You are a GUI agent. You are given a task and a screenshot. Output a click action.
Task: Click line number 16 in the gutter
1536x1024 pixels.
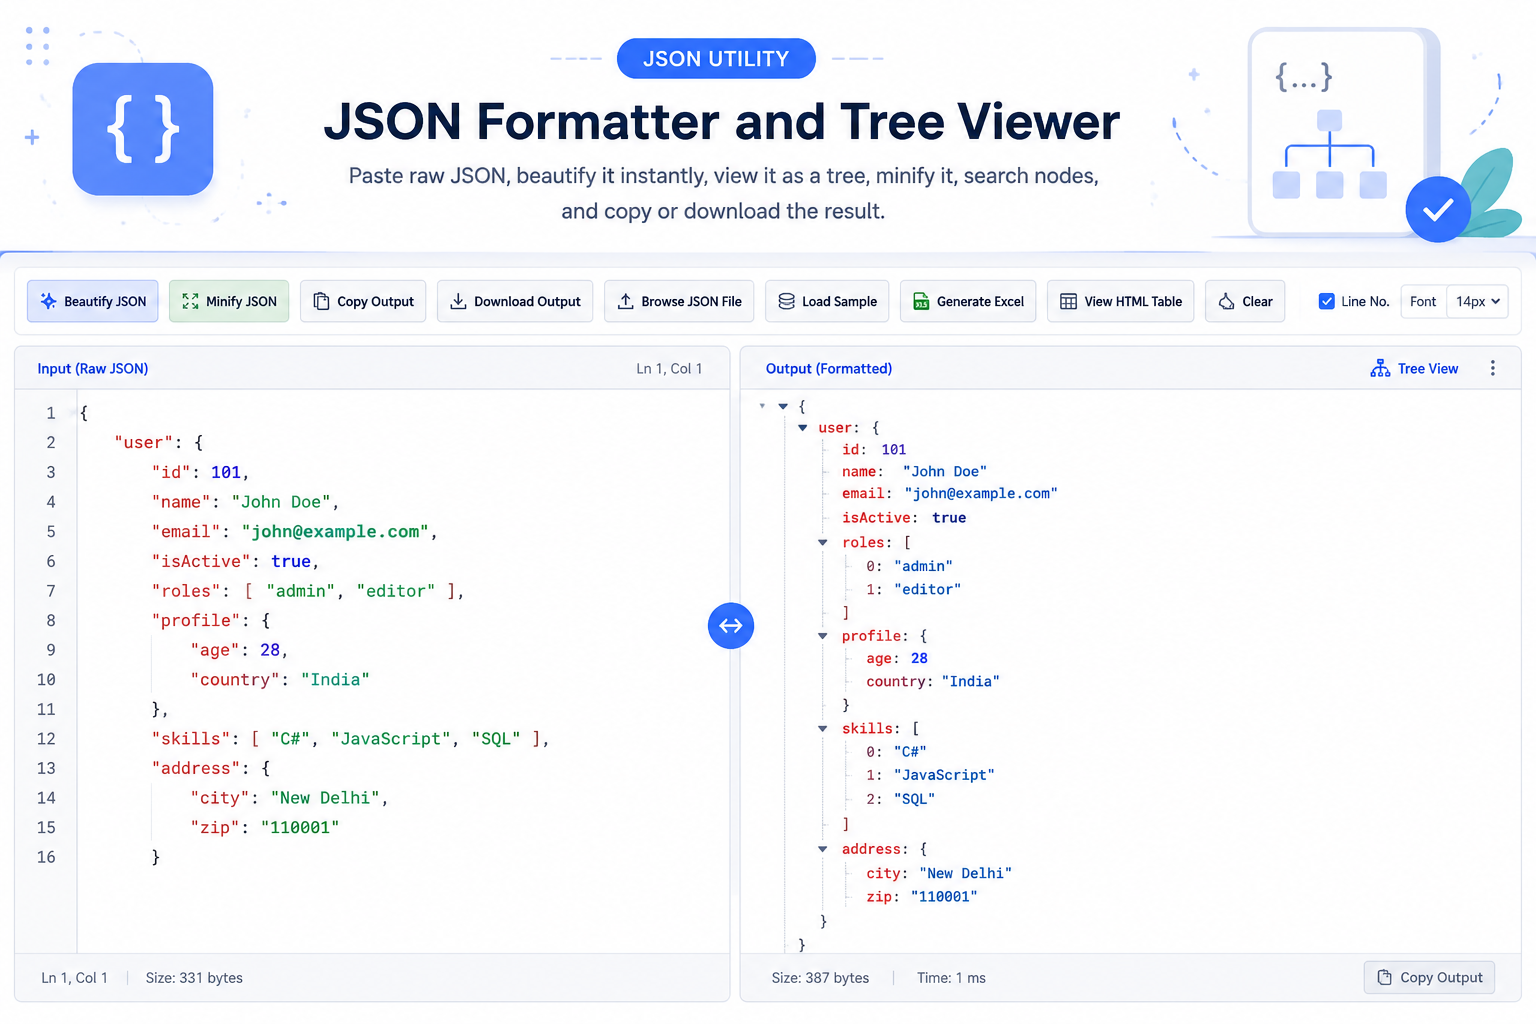point(46,857)
